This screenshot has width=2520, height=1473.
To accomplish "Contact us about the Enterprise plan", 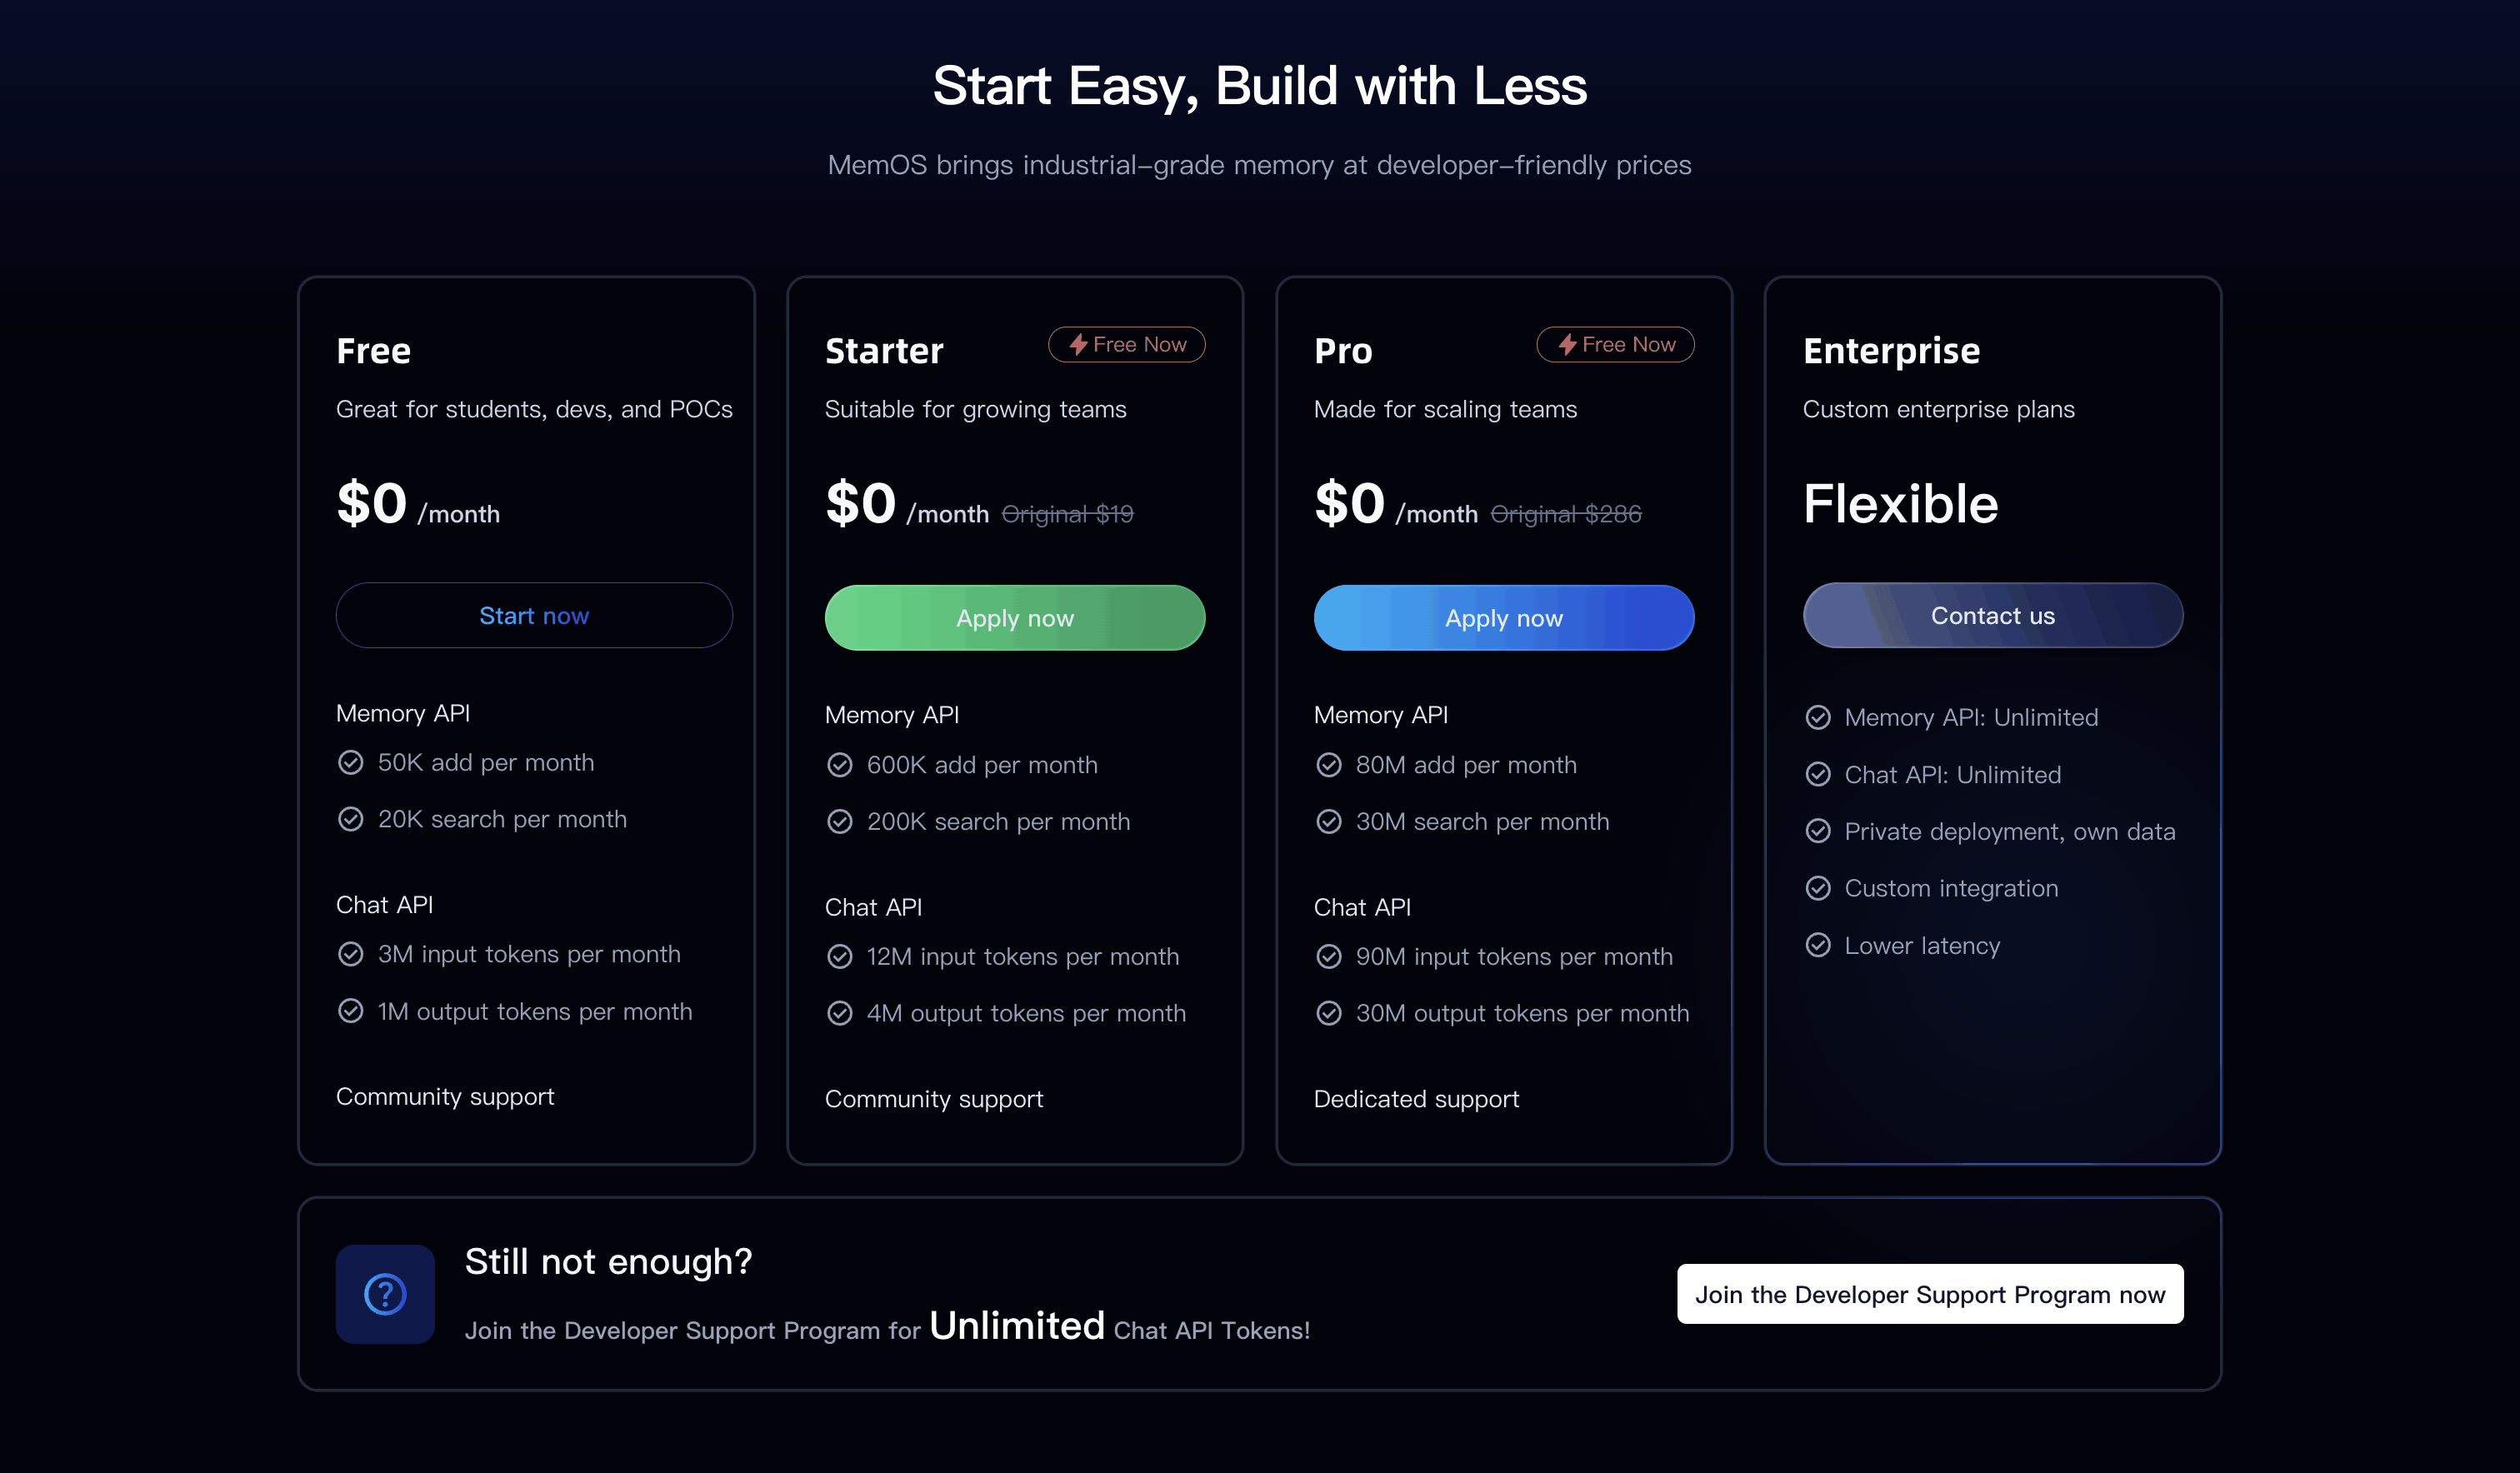I will pos(1993,616).
